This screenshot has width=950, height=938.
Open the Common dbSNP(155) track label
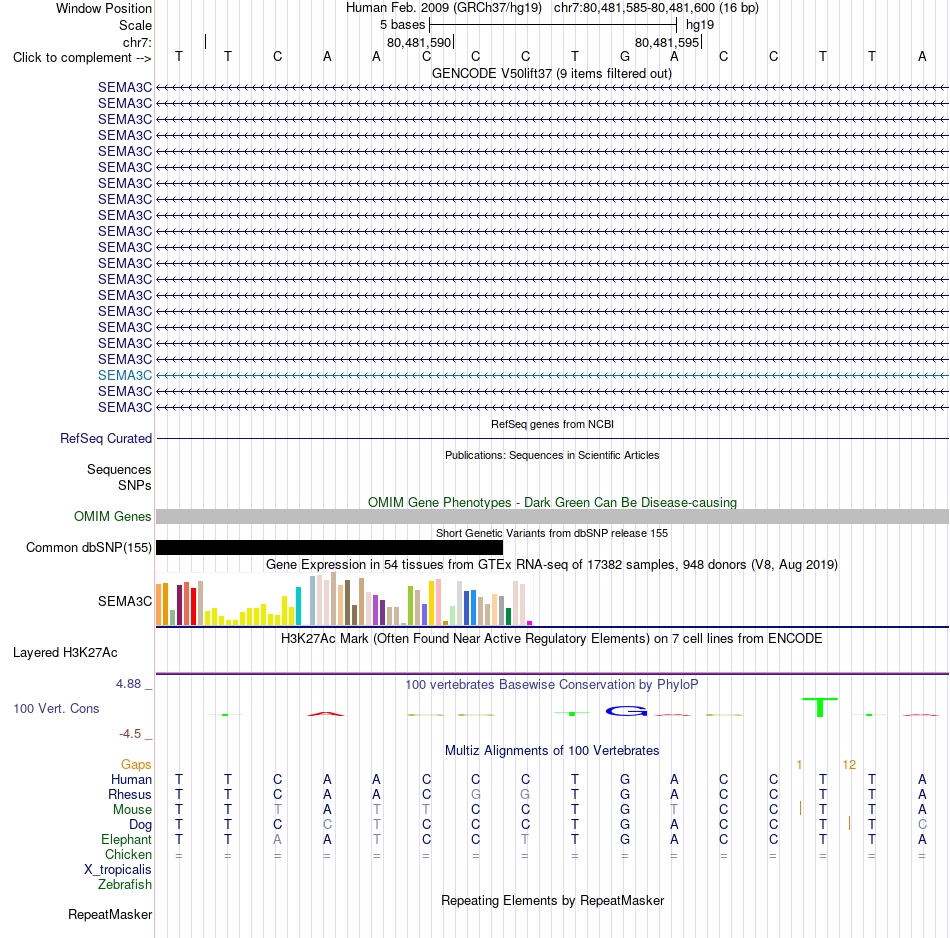click(88, 548)
